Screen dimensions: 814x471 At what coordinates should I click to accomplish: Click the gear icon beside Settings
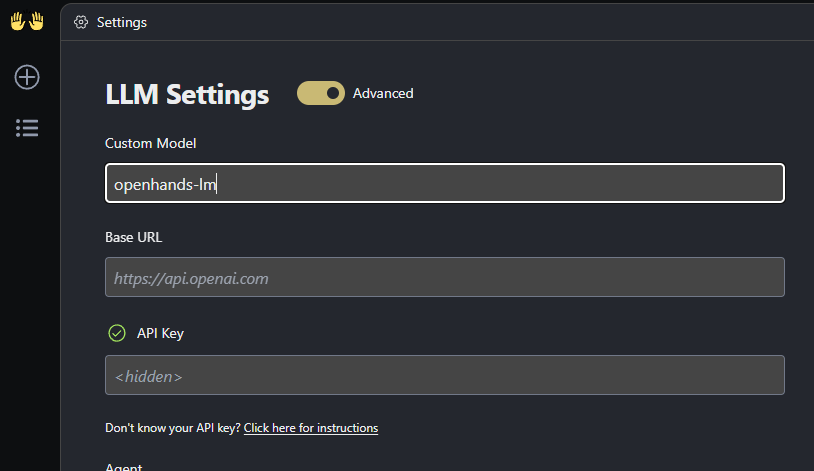tap(81, 22)
